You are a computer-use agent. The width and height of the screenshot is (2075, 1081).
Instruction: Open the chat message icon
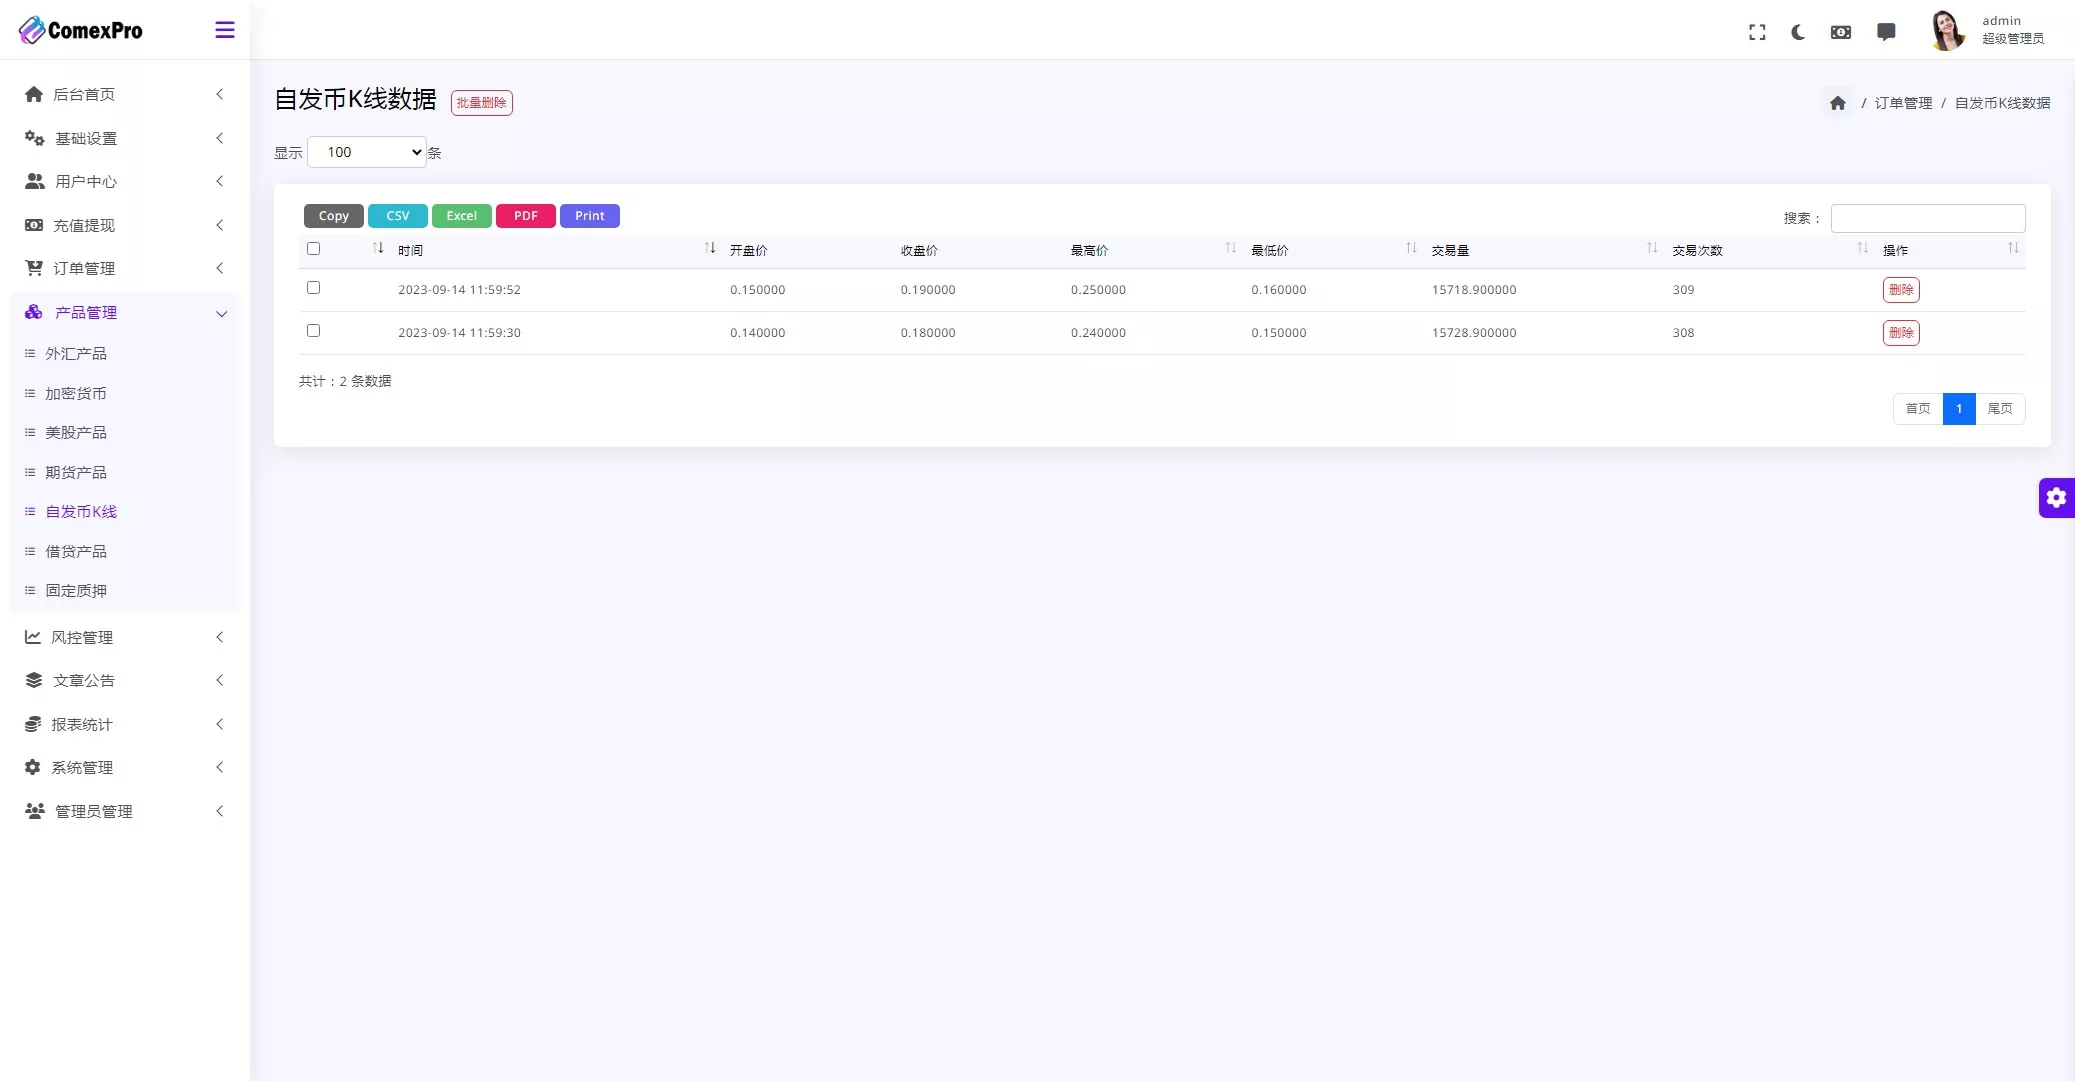tap(1886, 32)
